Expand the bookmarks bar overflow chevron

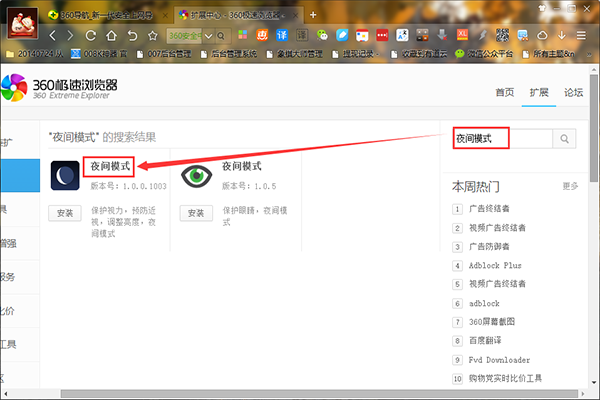pyautogui.click(x=589, y=54)
